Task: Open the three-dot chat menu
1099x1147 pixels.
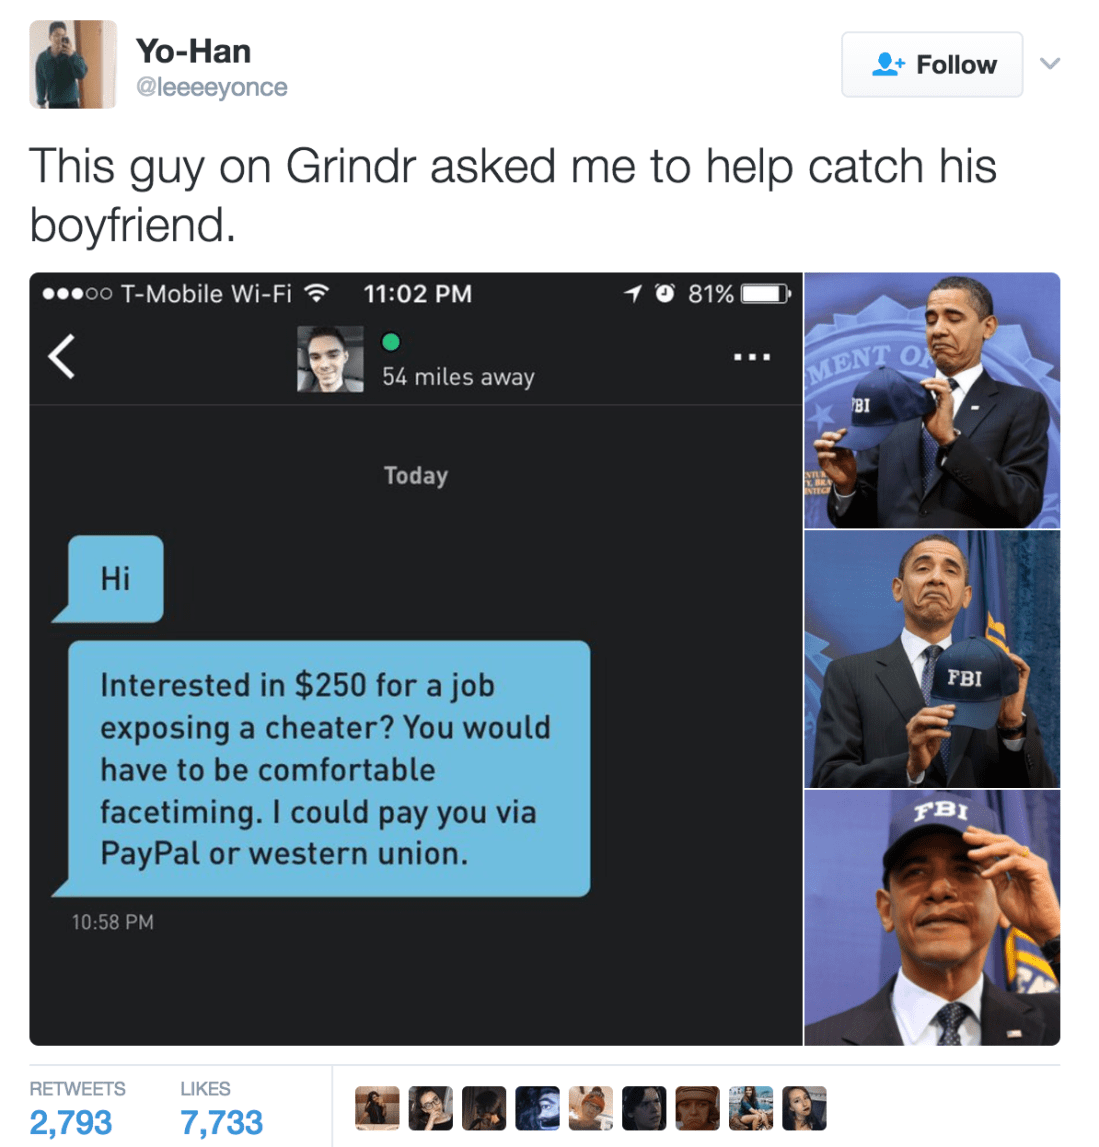Action: [x=751, y=357]
